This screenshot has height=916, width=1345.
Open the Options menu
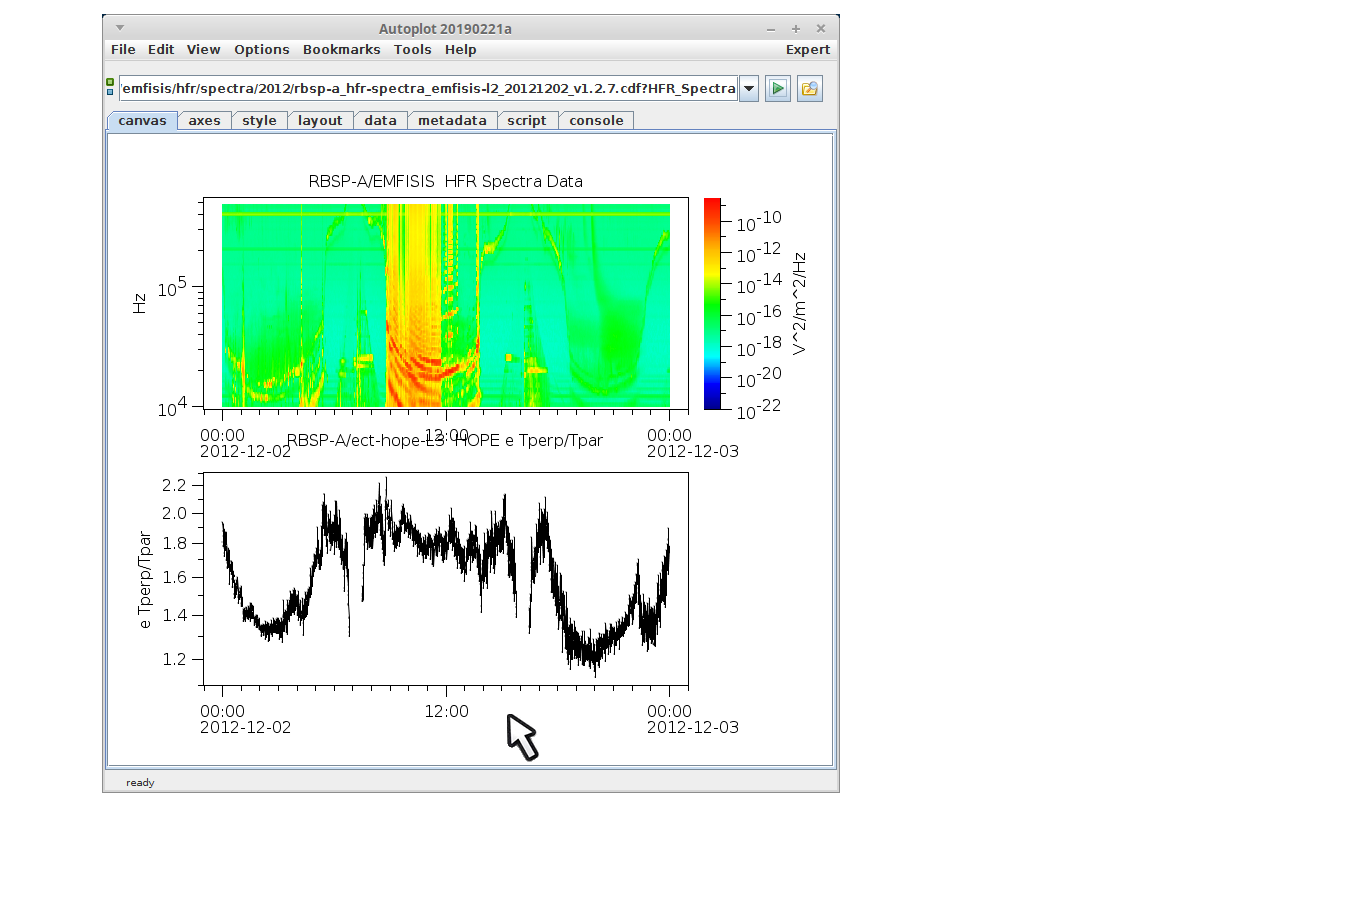(x=261, y=50)
